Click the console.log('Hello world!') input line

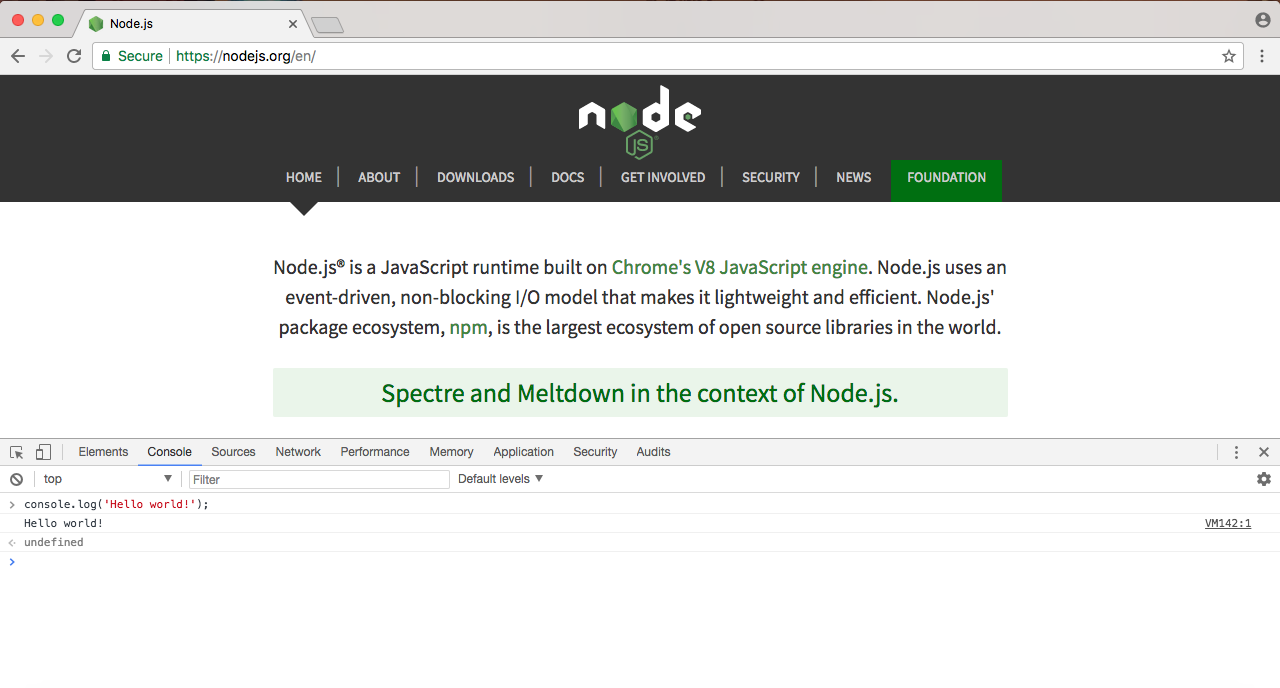(116, 504)
